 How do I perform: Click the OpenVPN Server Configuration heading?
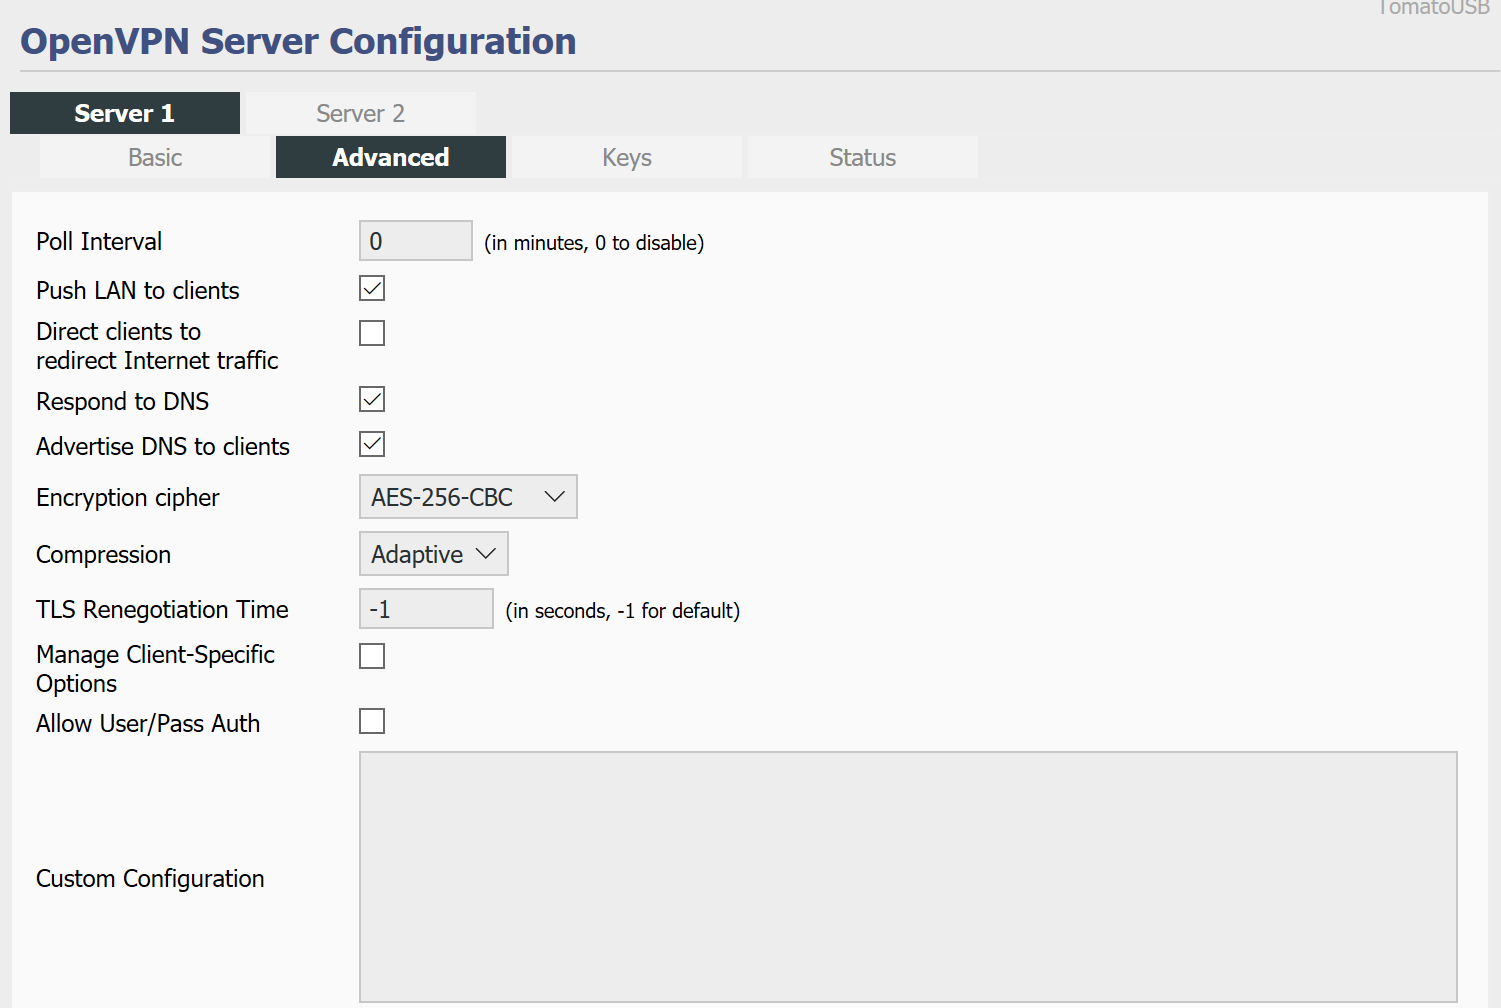pyautogui.click(x=298, y=41)
